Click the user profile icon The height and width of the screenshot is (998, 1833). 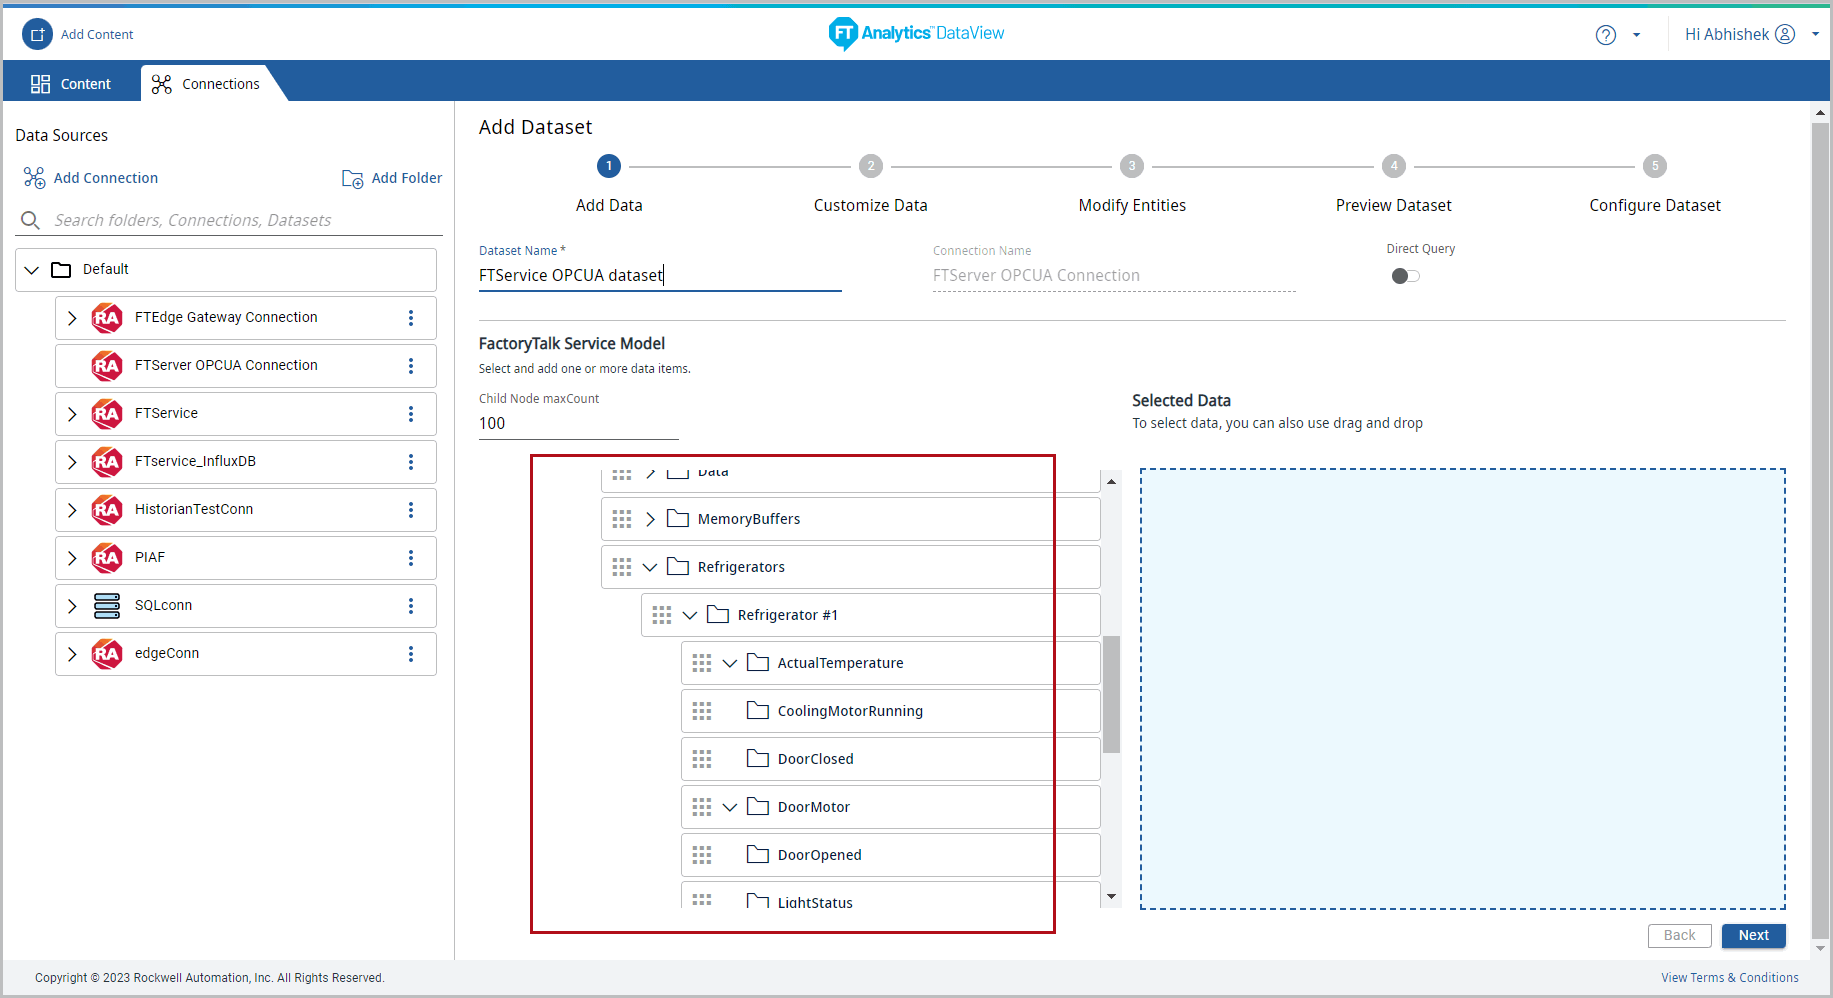pos(1785,34)
